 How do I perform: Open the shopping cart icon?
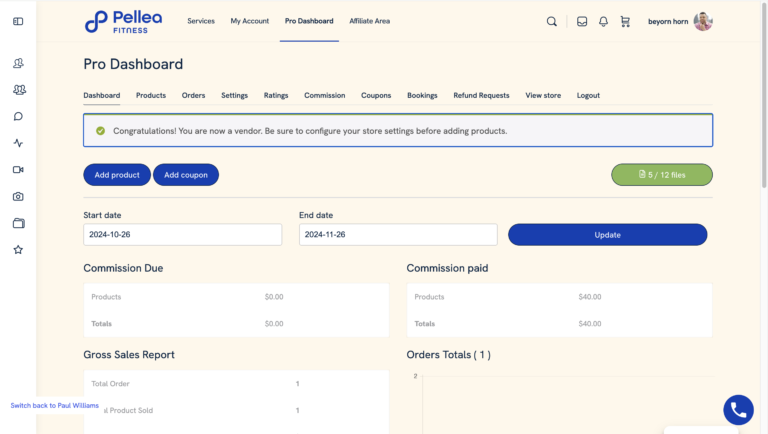(625, 22)
